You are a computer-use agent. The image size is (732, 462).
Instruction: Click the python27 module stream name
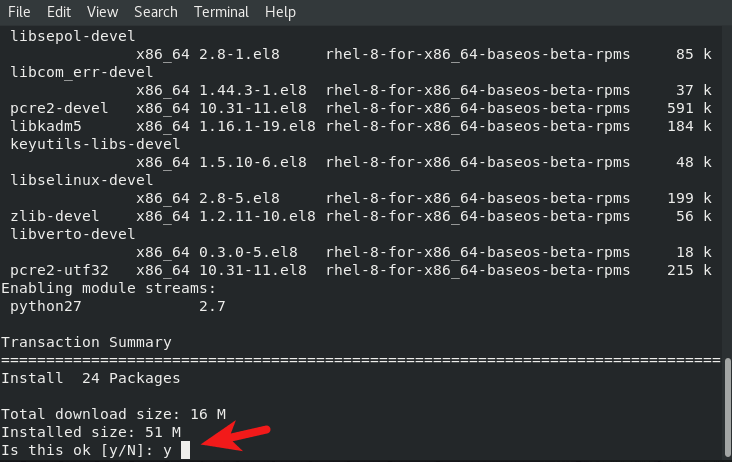[x=45, y=306]
